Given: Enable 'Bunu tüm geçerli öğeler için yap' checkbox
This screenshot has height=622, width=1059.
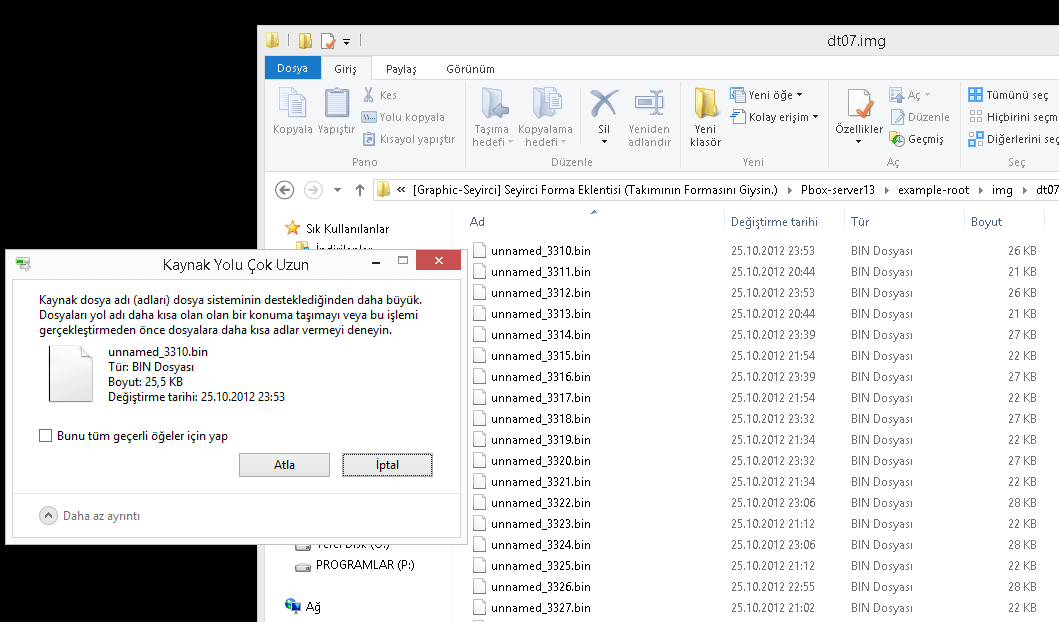Looking at the screenshot, I should pos(45,436).
